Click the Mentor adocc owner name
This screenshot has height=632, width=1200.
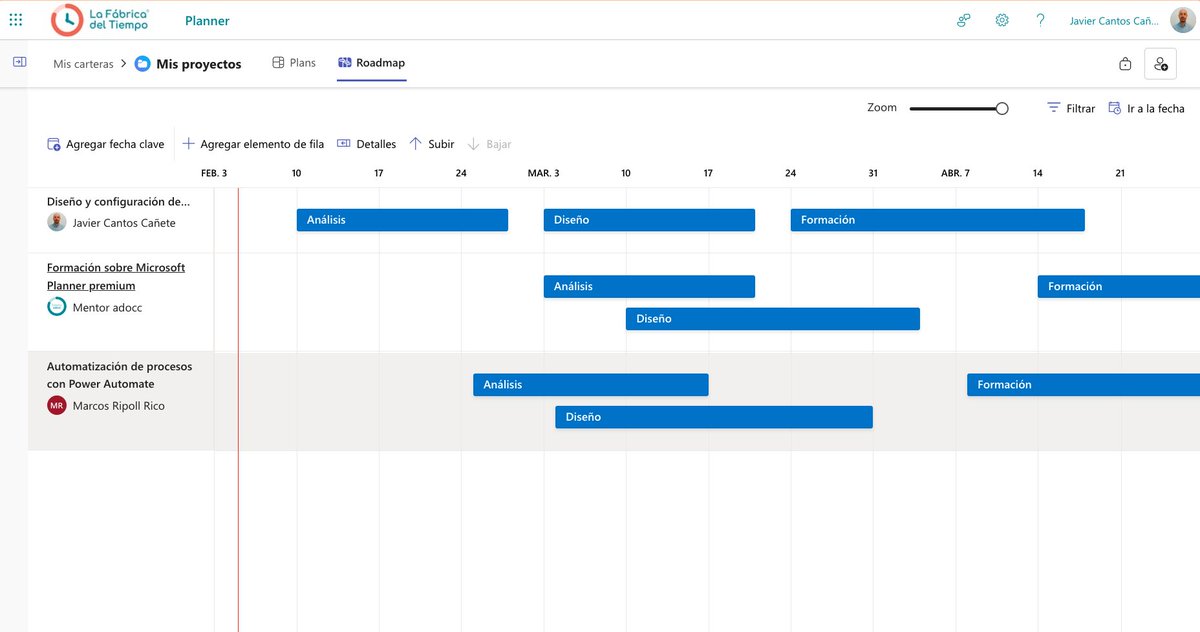(108, 308)
